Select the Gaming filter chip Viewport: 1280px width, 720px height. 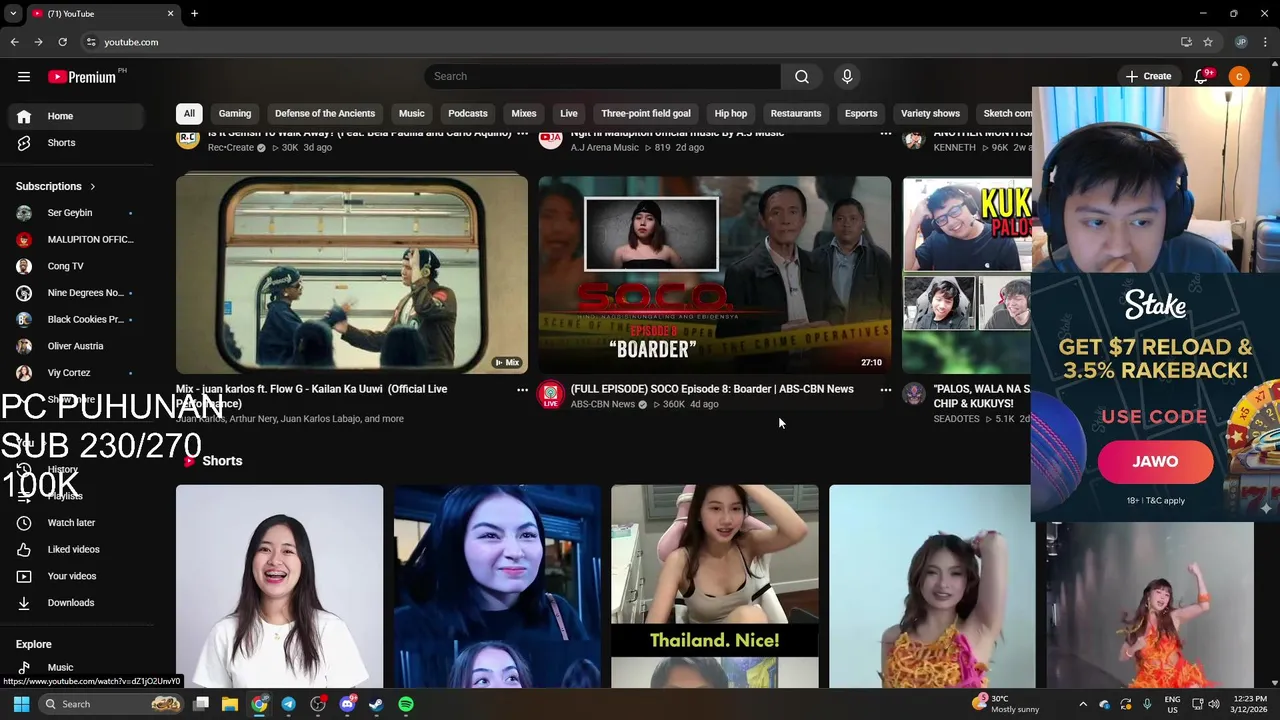tap(235, 113)
